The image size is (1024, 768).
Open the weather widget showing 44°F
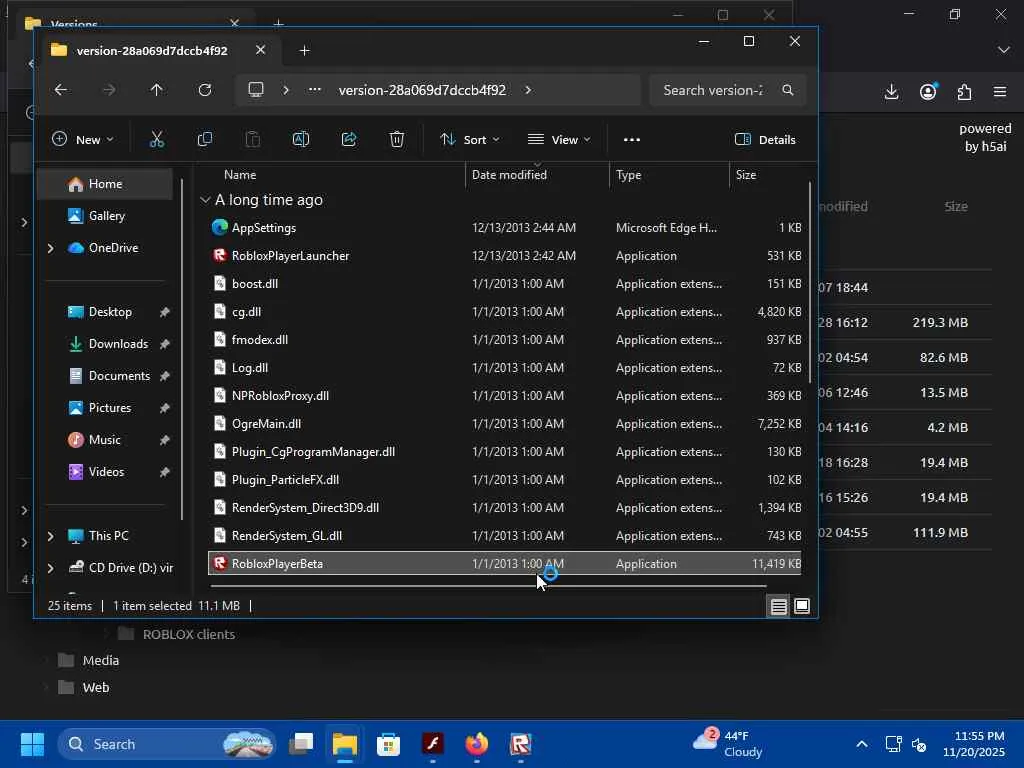tap(728, 744)
